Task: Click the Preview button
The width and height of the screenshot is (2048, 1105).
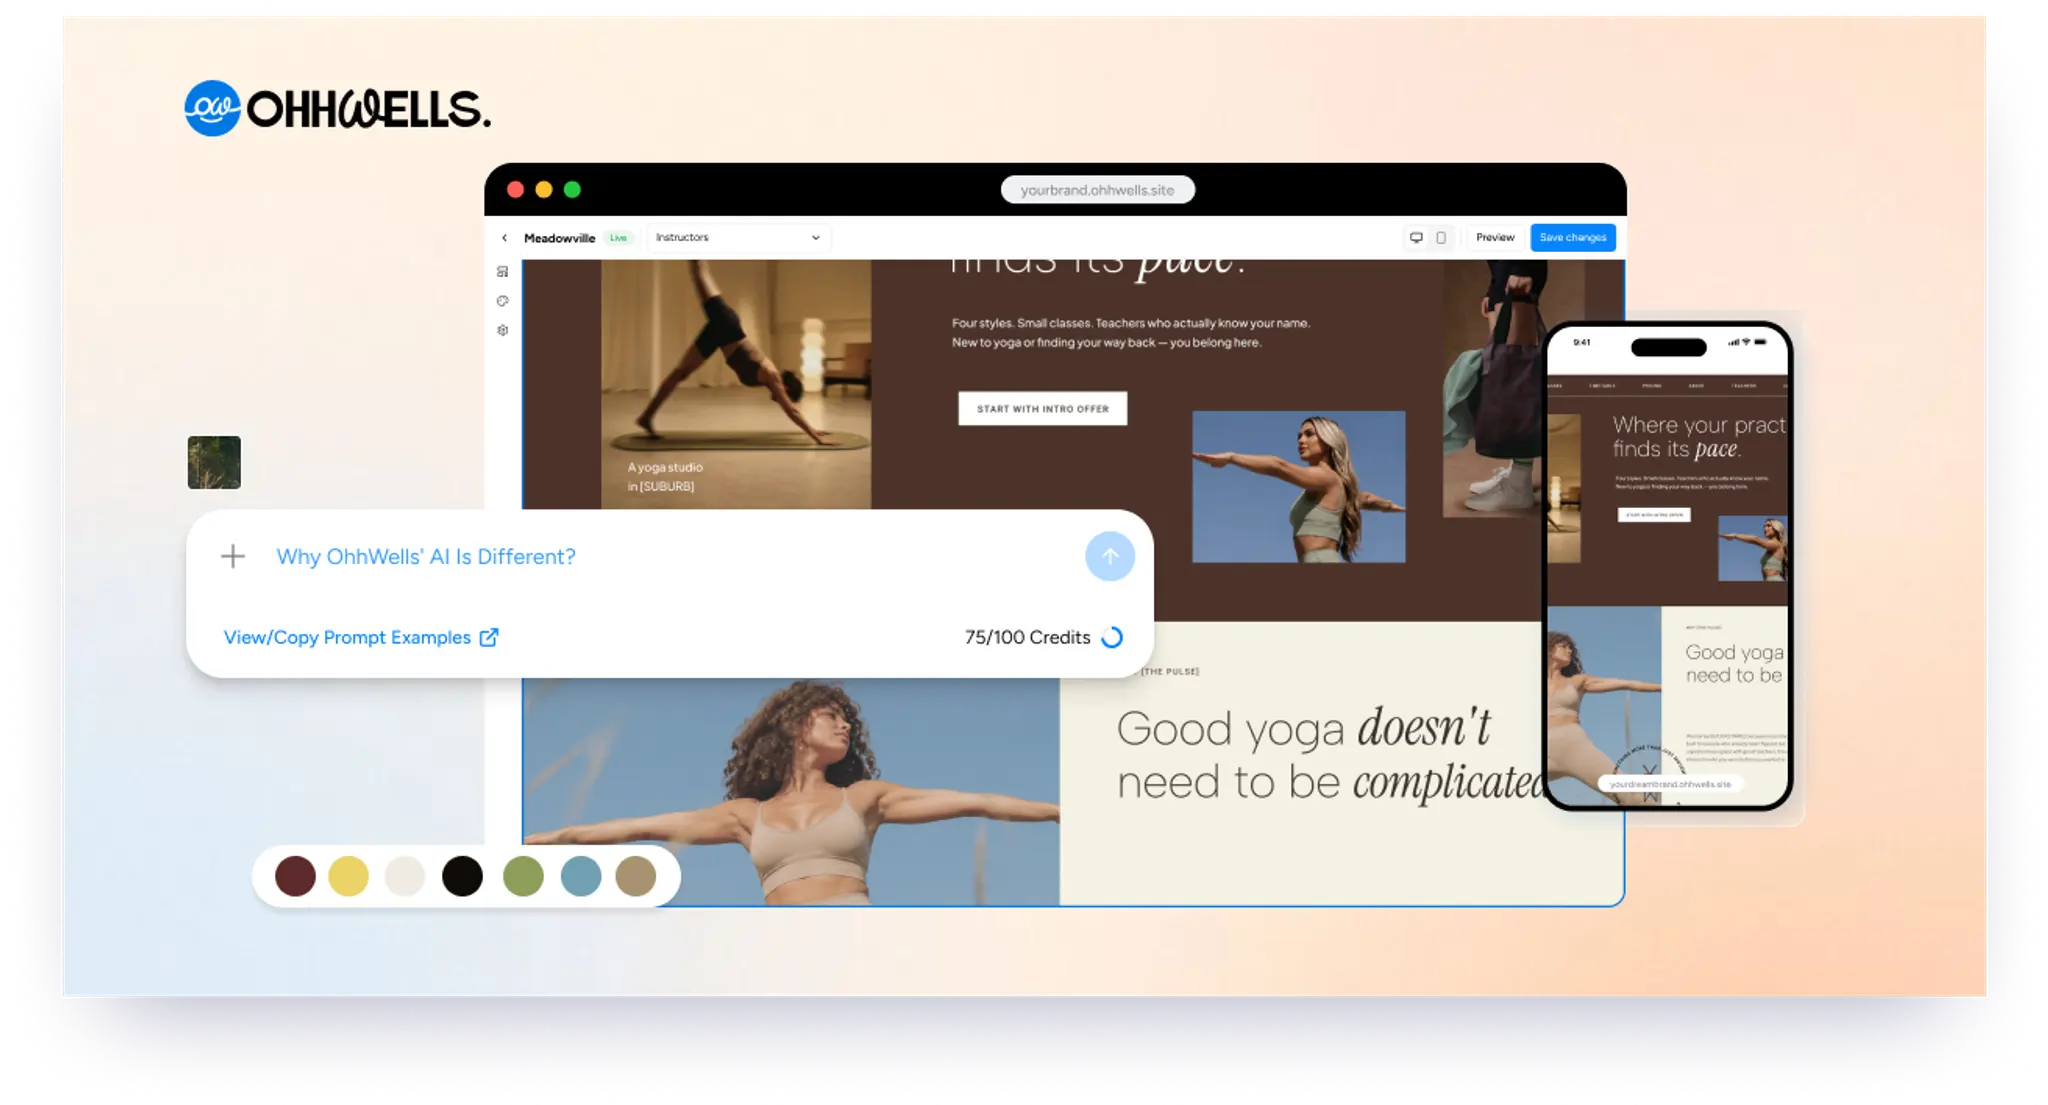Action: tap(1495, 238)
